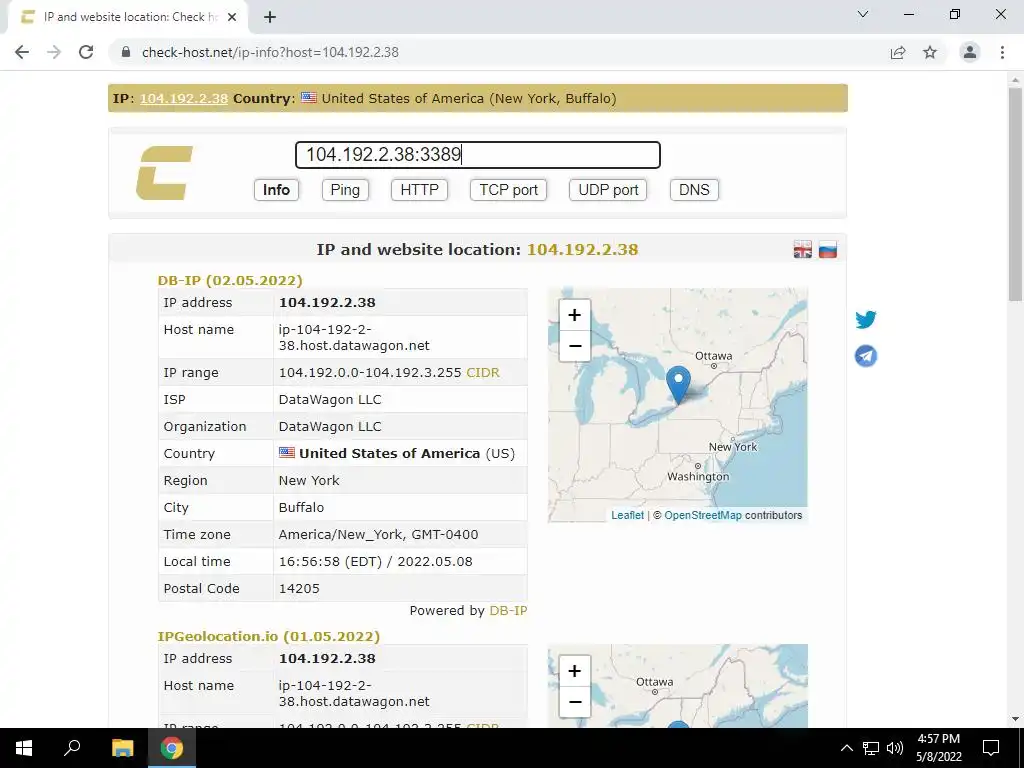The image size is (1024, 768).
Task: Click the check-host gold logo
Action: click(164, 173)
